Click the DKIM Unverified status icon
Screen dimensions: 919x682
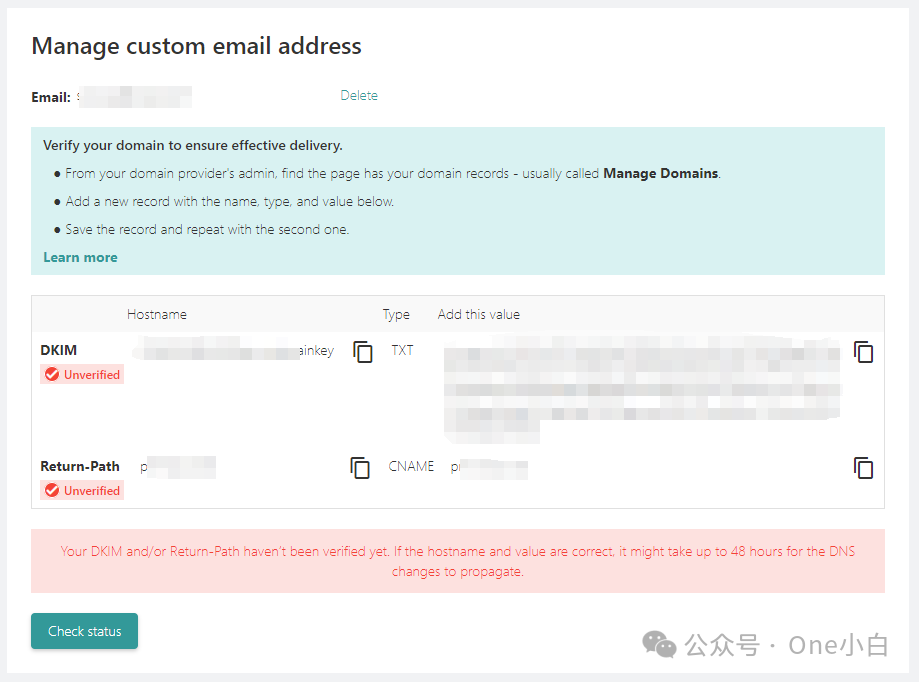click(52, 374)
